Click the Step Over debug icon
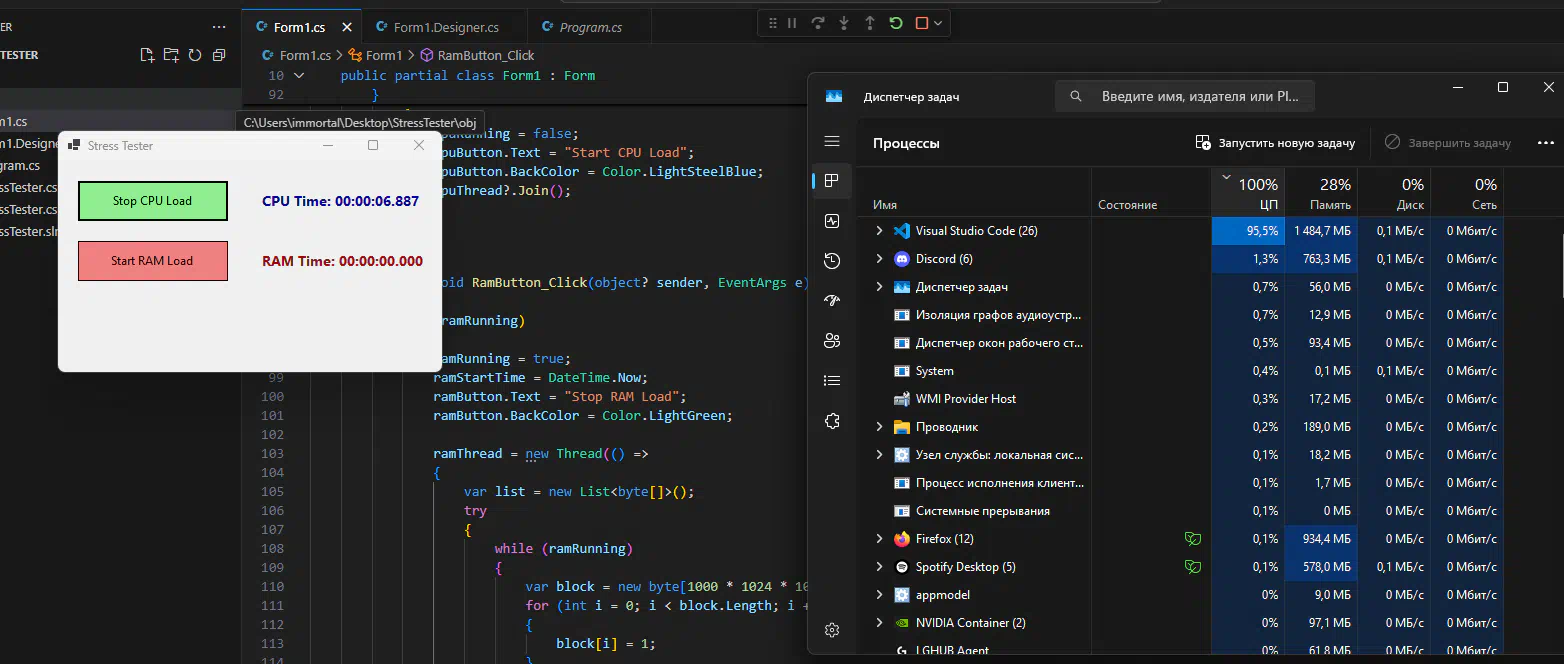1564x664 pixels. coord(818,23)
